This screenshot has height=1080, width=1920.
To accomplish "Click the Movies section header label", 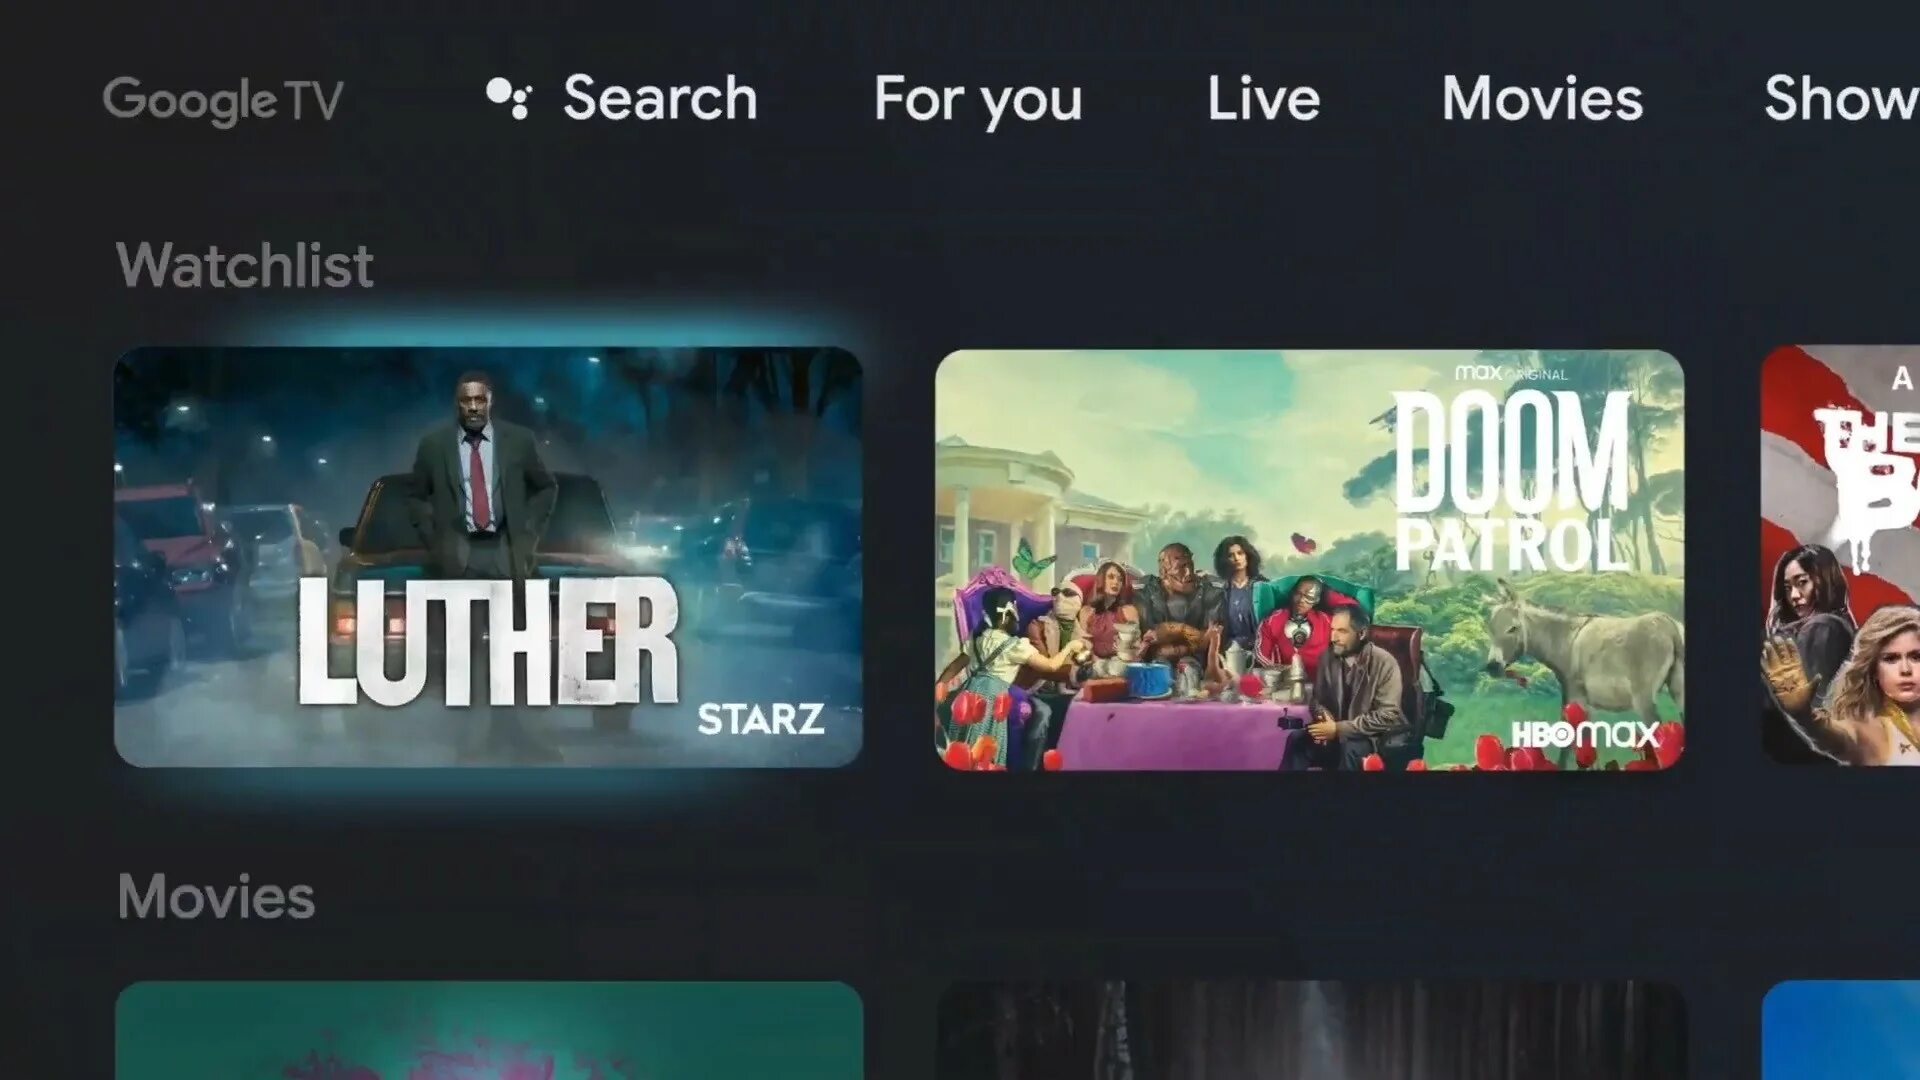I will pyautogui.click(x=214, y=897).
